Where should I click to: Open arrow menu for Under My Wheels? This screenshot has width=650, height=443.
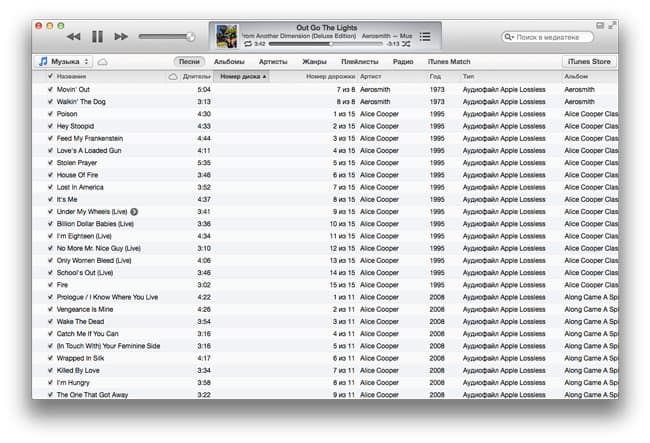pos(134,212)
